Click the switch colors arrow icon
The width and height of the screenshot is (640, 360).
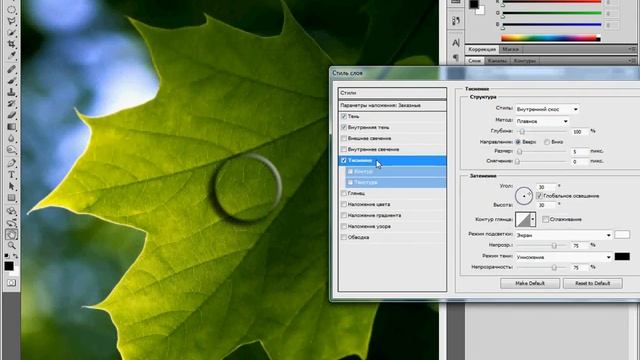tap(16, 256)
